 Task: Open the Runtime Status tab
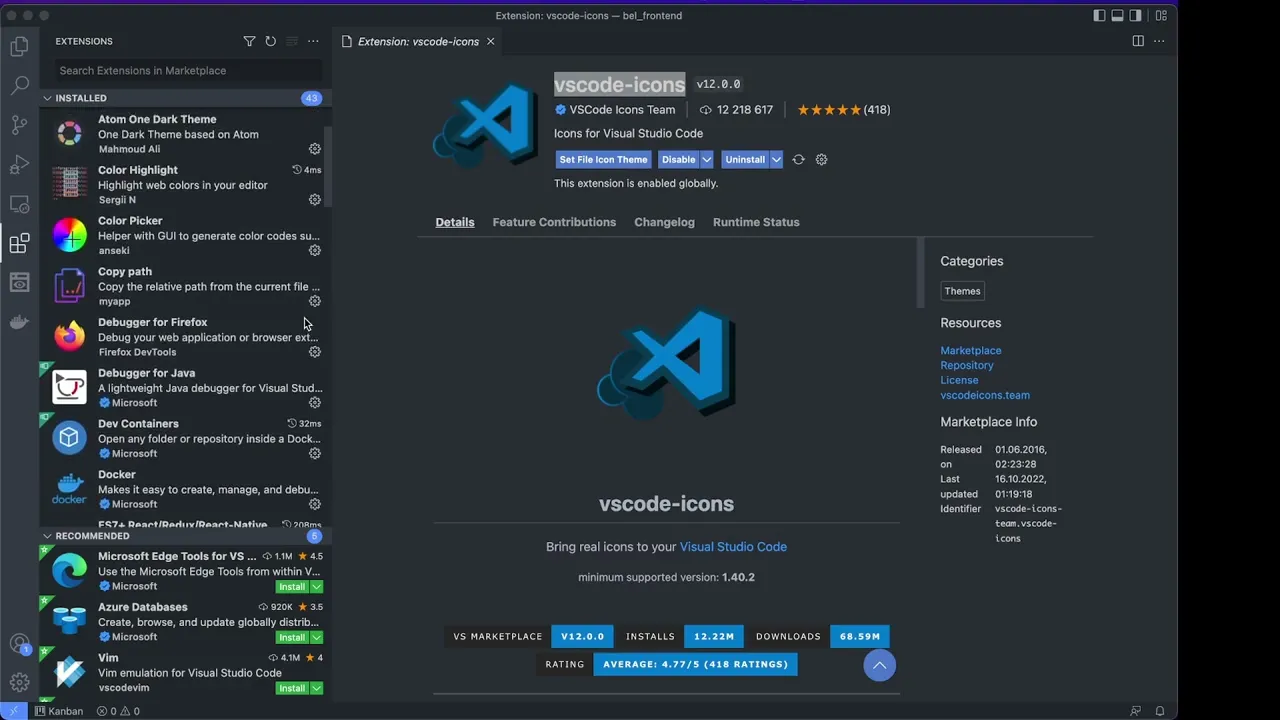pyautogui.click(x=756, y=222)
